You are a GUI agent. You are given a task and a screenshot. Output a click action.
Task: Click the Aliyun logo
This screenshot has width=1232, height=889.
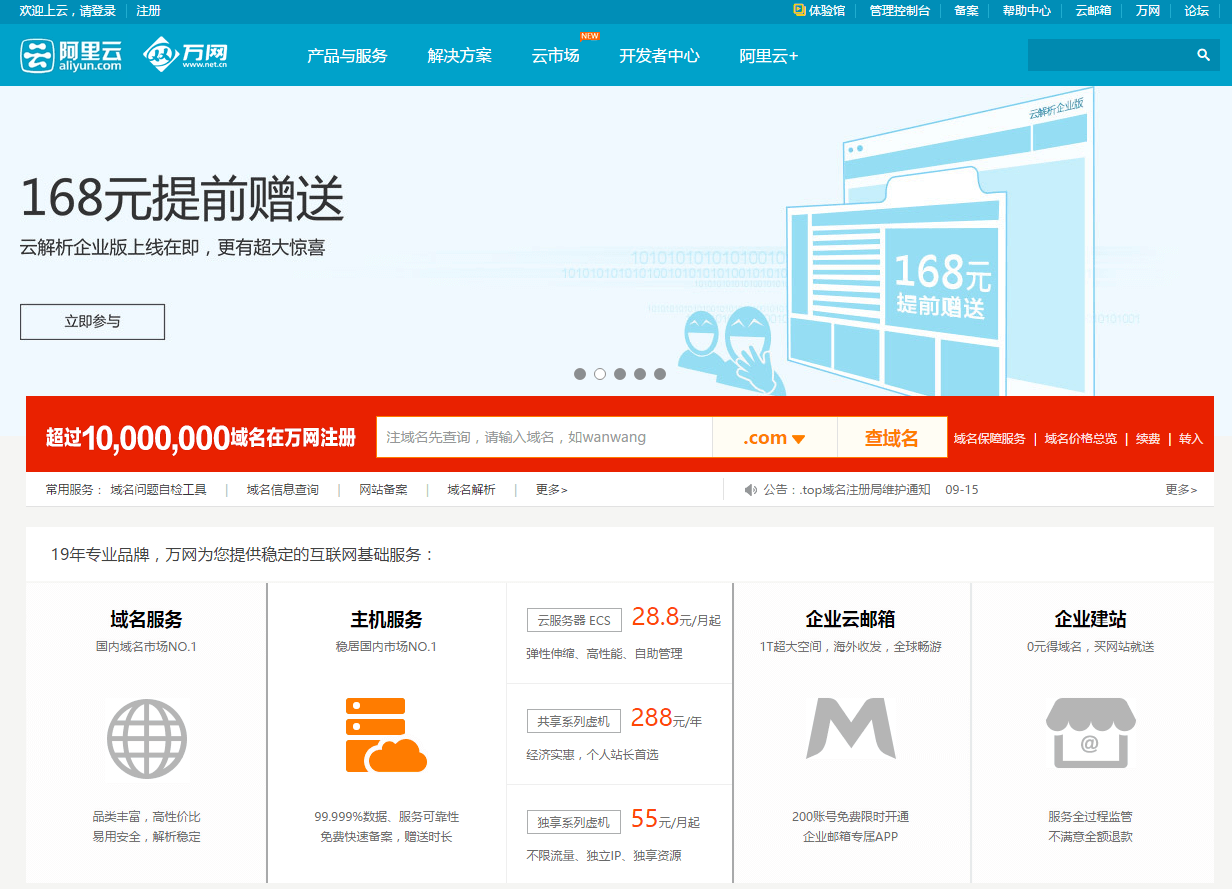(71, 55)
